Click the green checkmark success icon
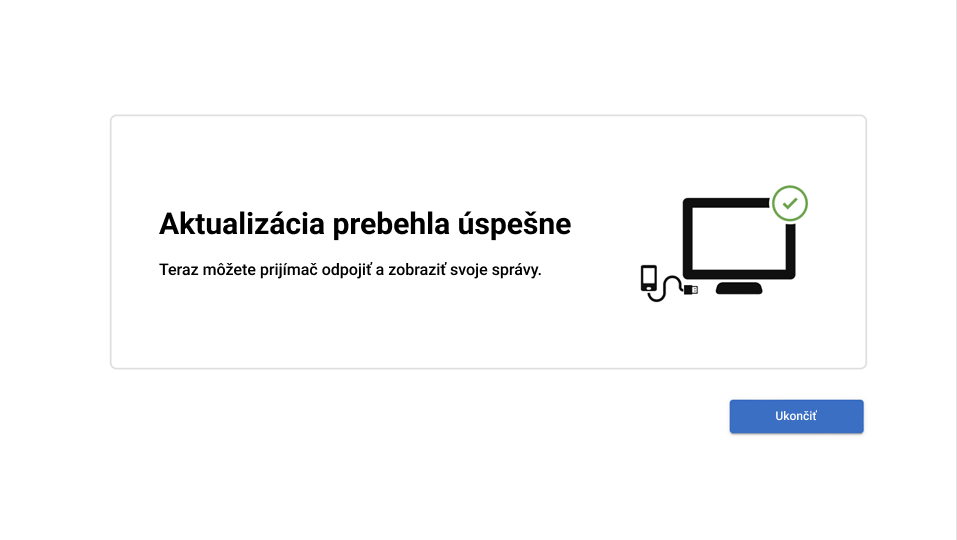Screen dimensions: 957x540 (x=790, y=203)
